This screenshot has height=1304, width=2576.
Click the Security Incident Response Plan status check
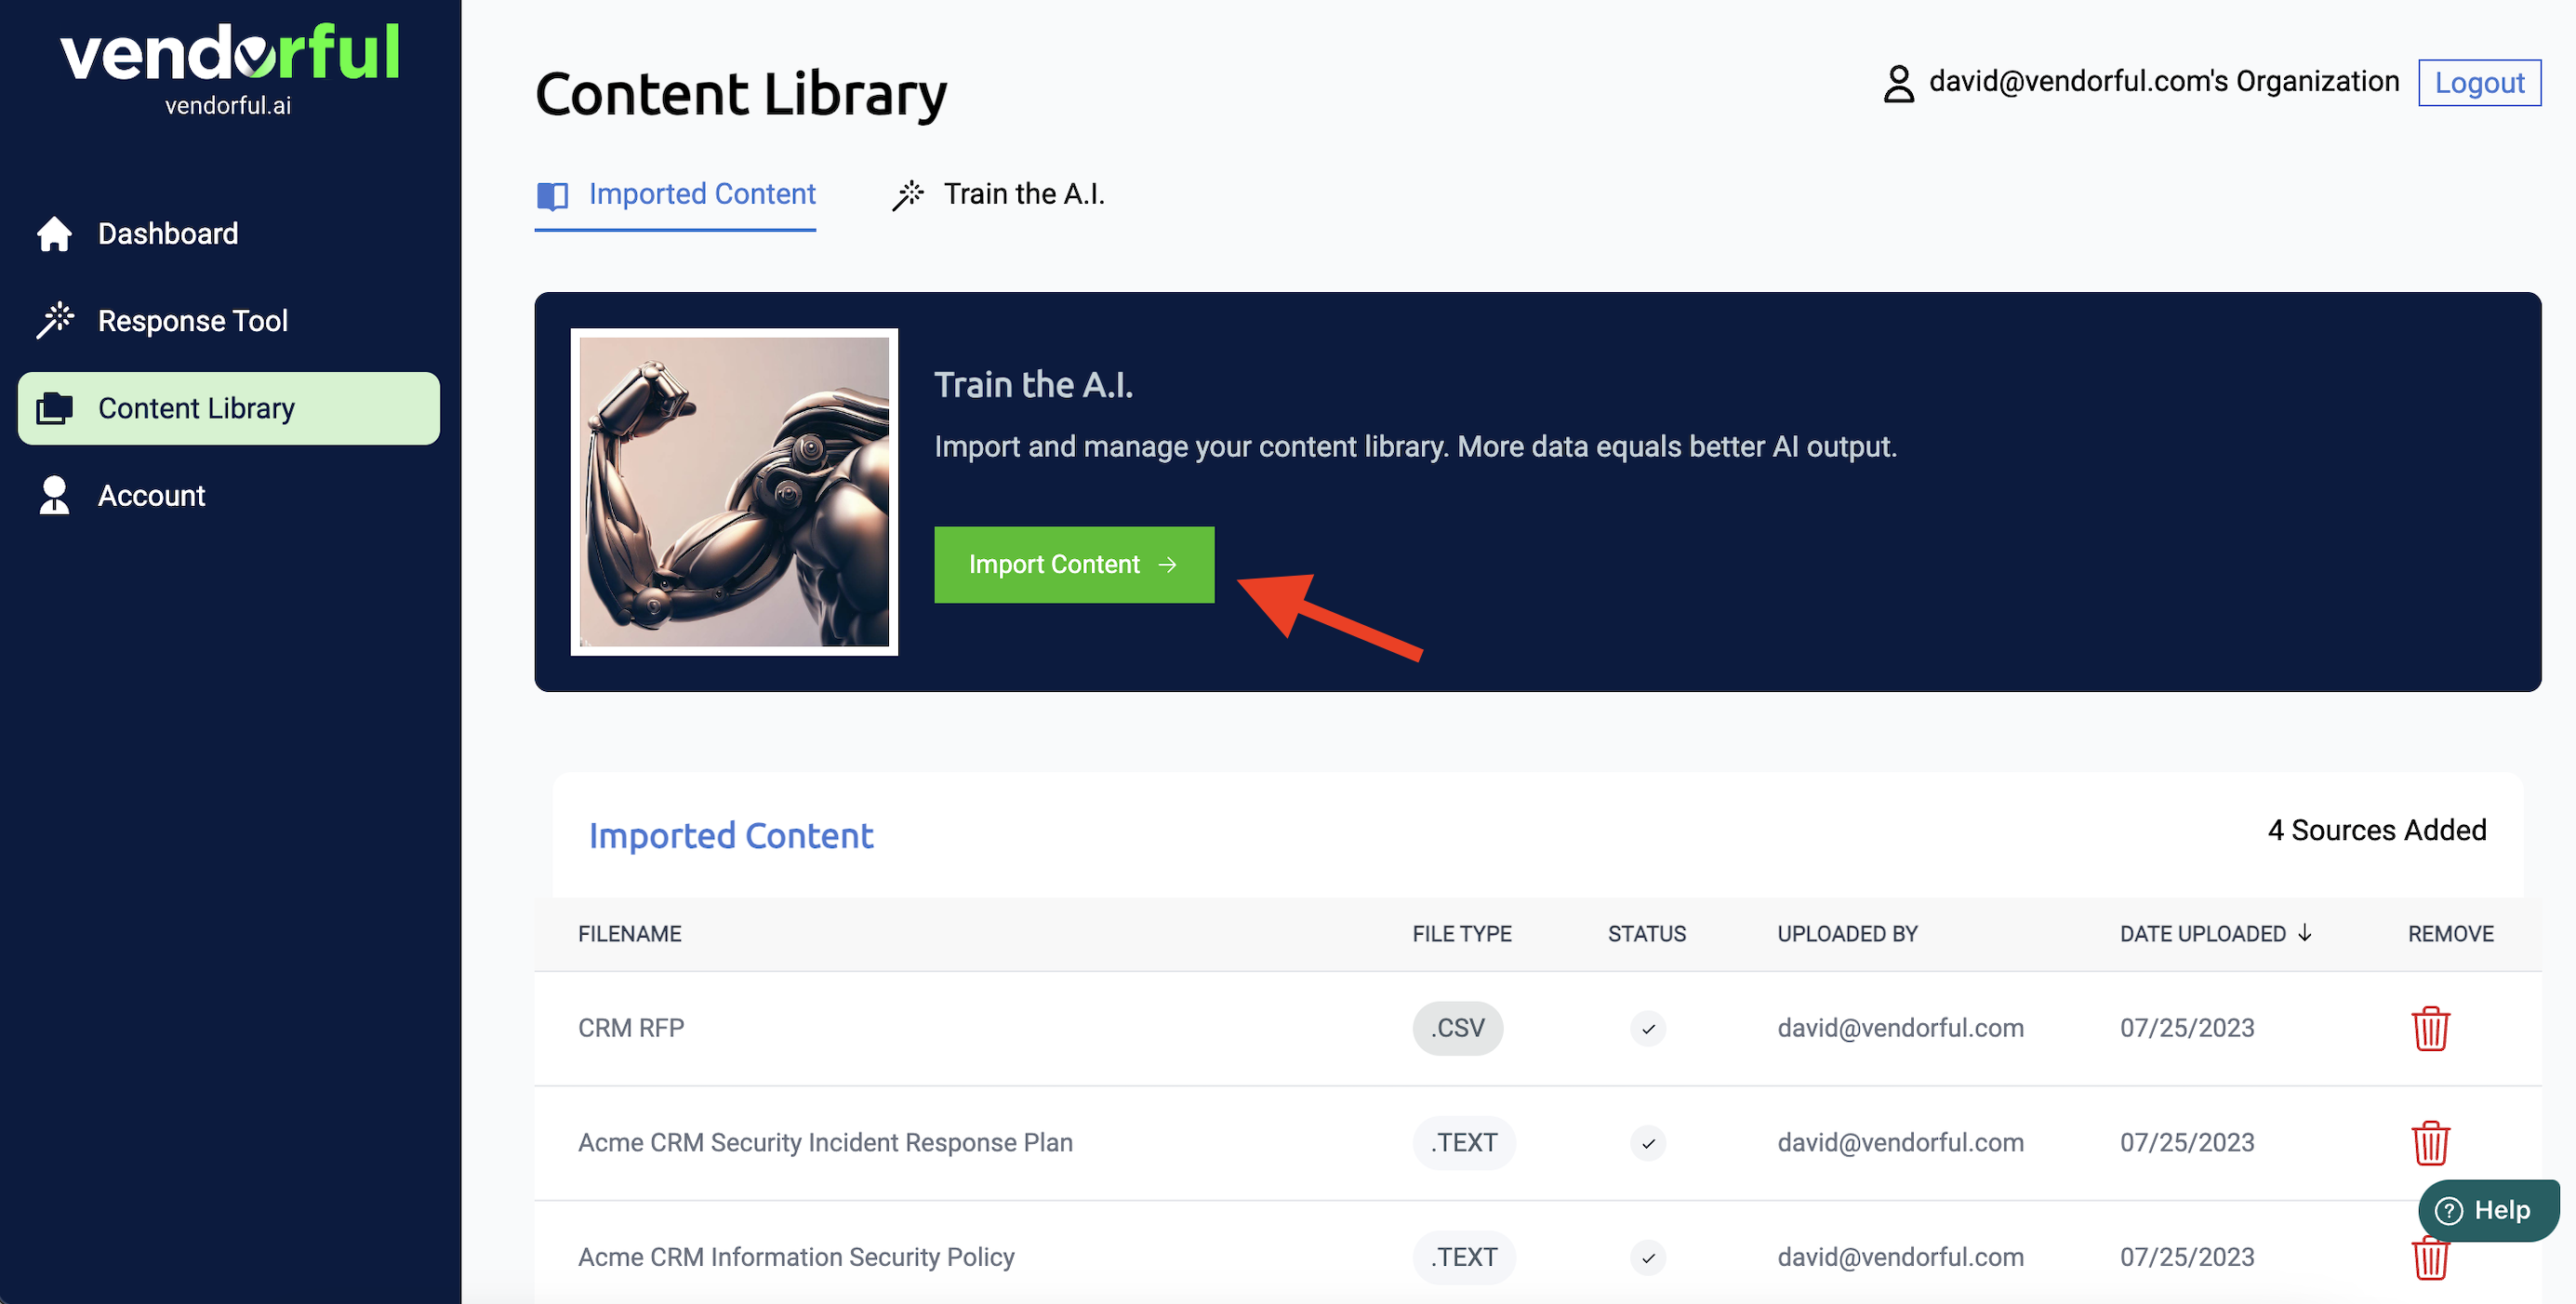1647,1143
